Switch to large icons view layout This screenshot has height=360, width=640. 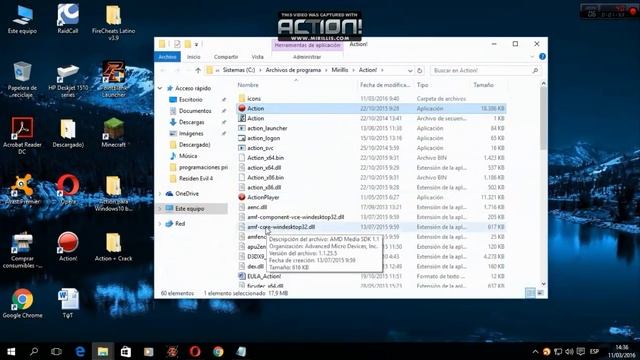pyautogui.click(x=540, y=293)
